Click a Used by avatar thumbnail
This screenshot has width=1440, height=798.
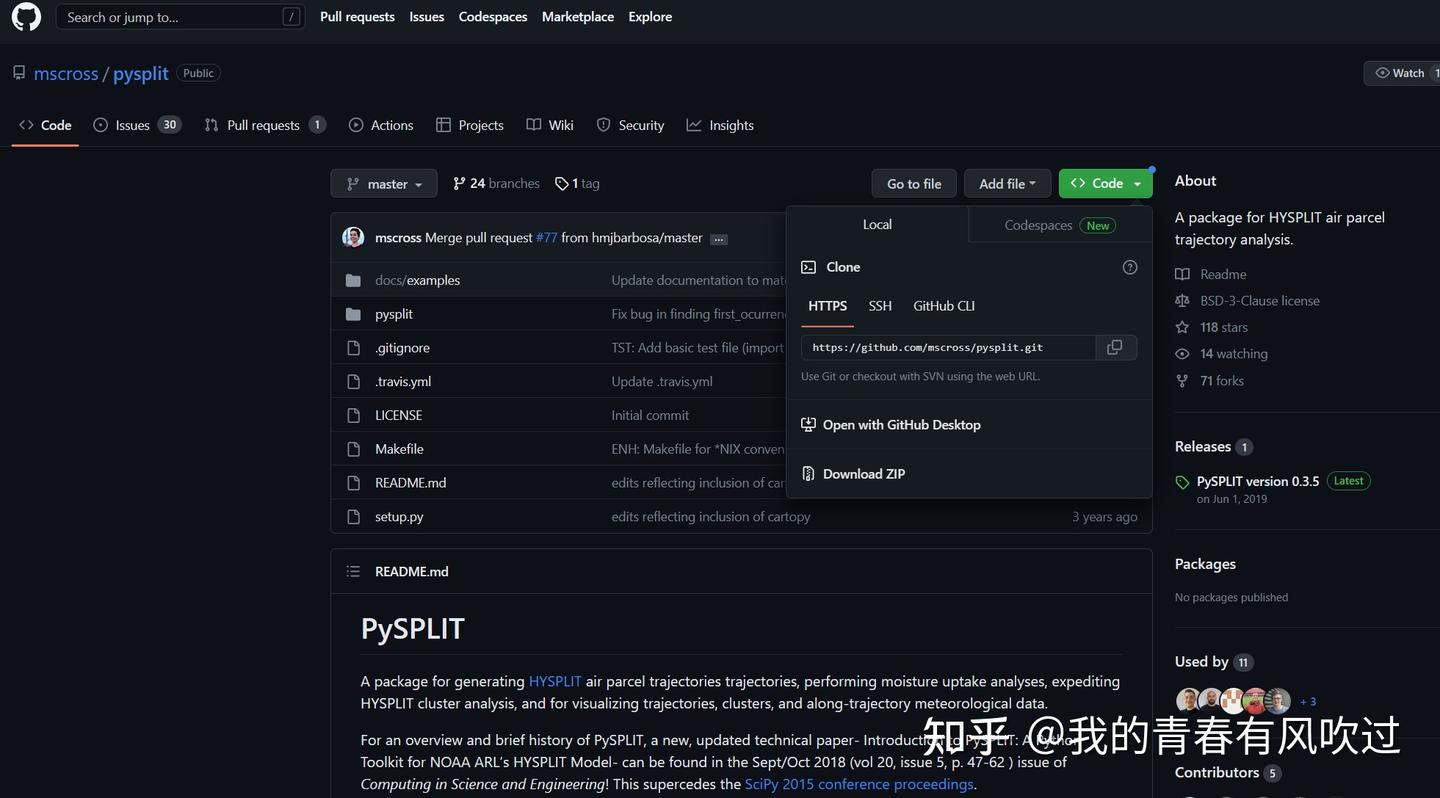[1188, 700]
